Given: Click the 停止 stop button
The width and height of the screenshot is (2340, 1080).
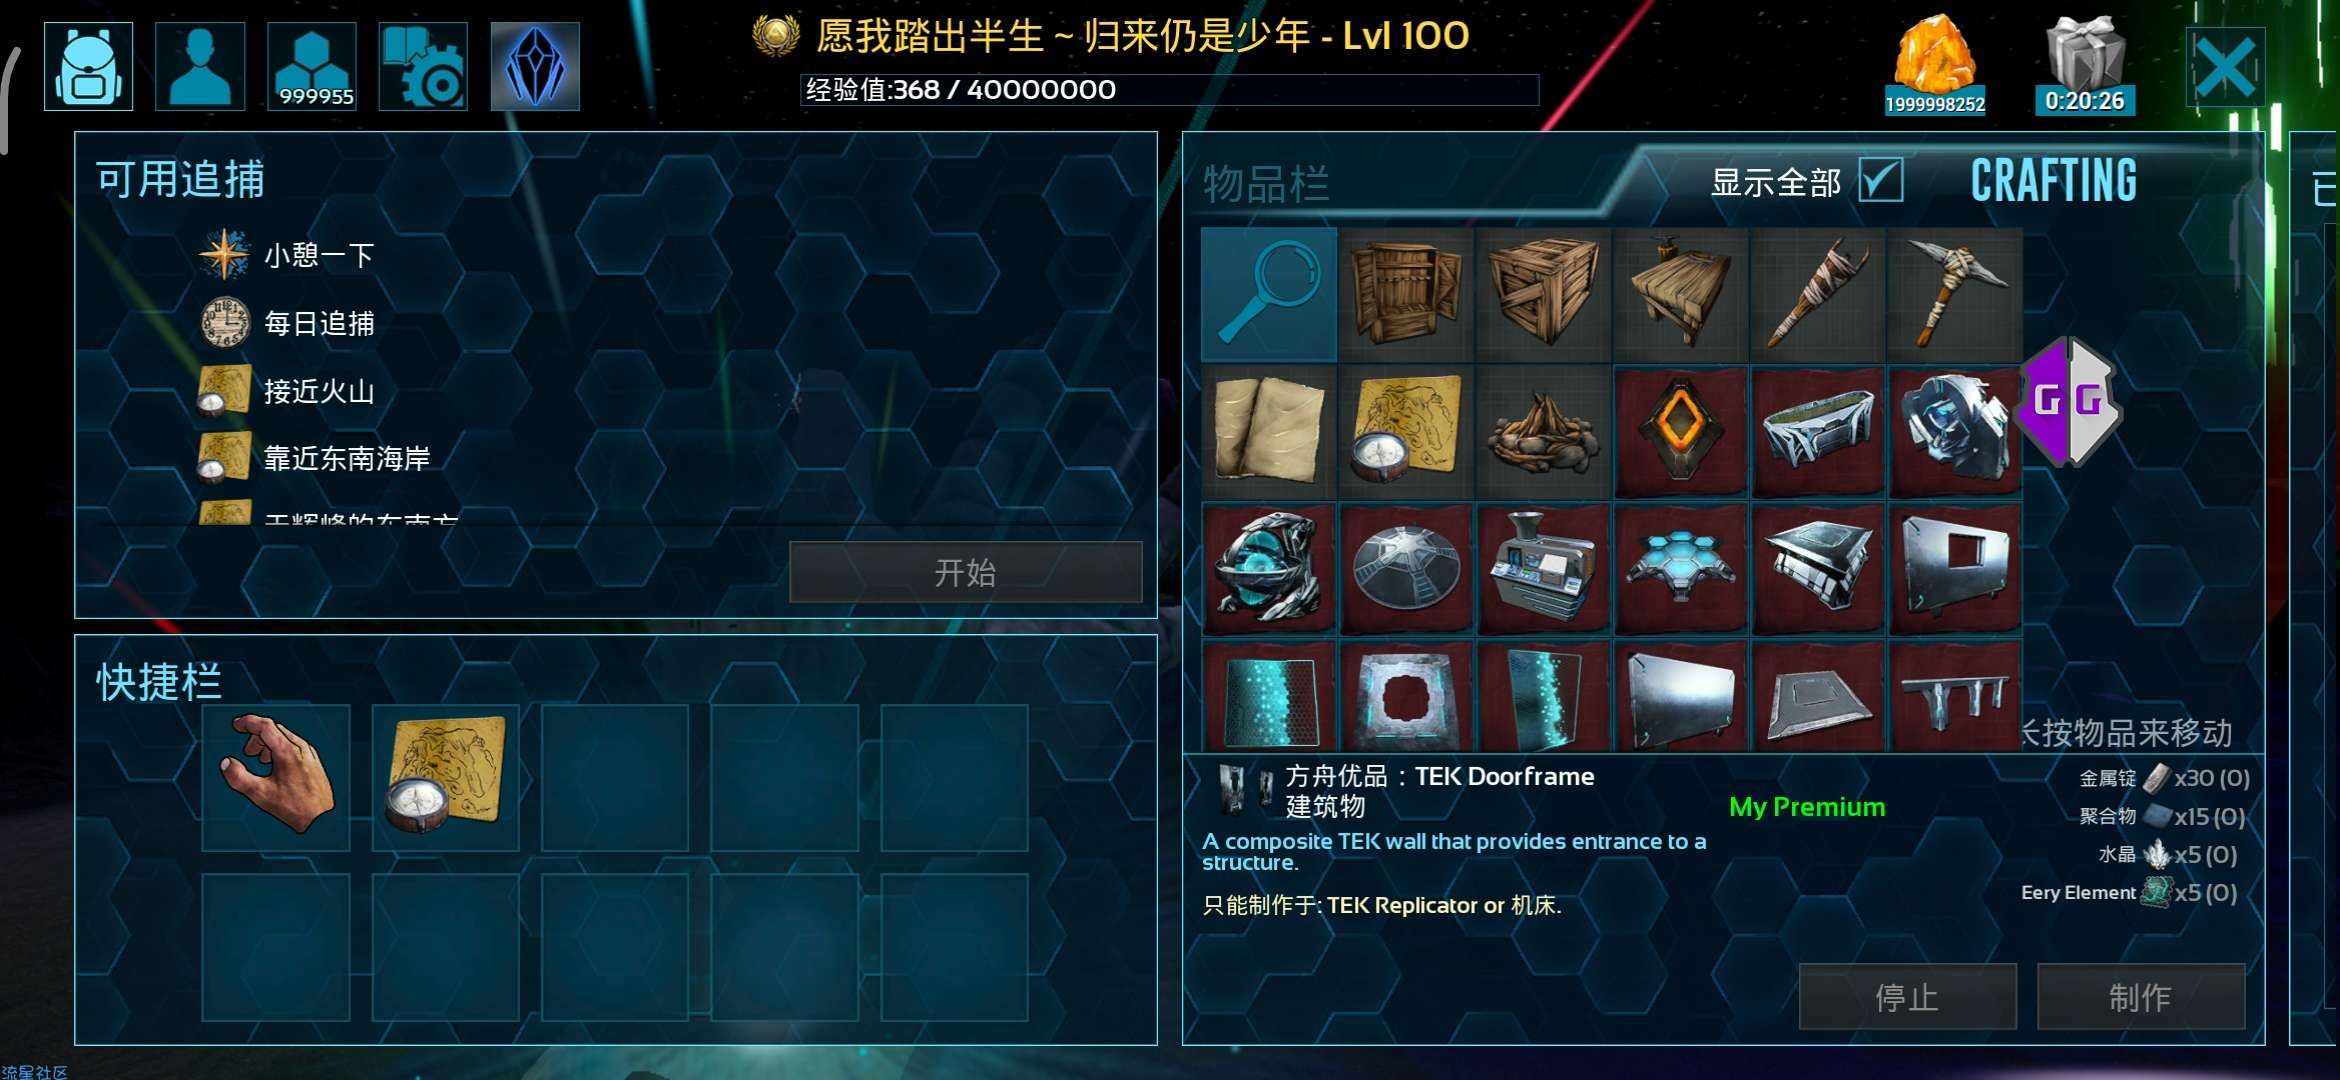Looking at the screenshot, I should [1907, 996].
